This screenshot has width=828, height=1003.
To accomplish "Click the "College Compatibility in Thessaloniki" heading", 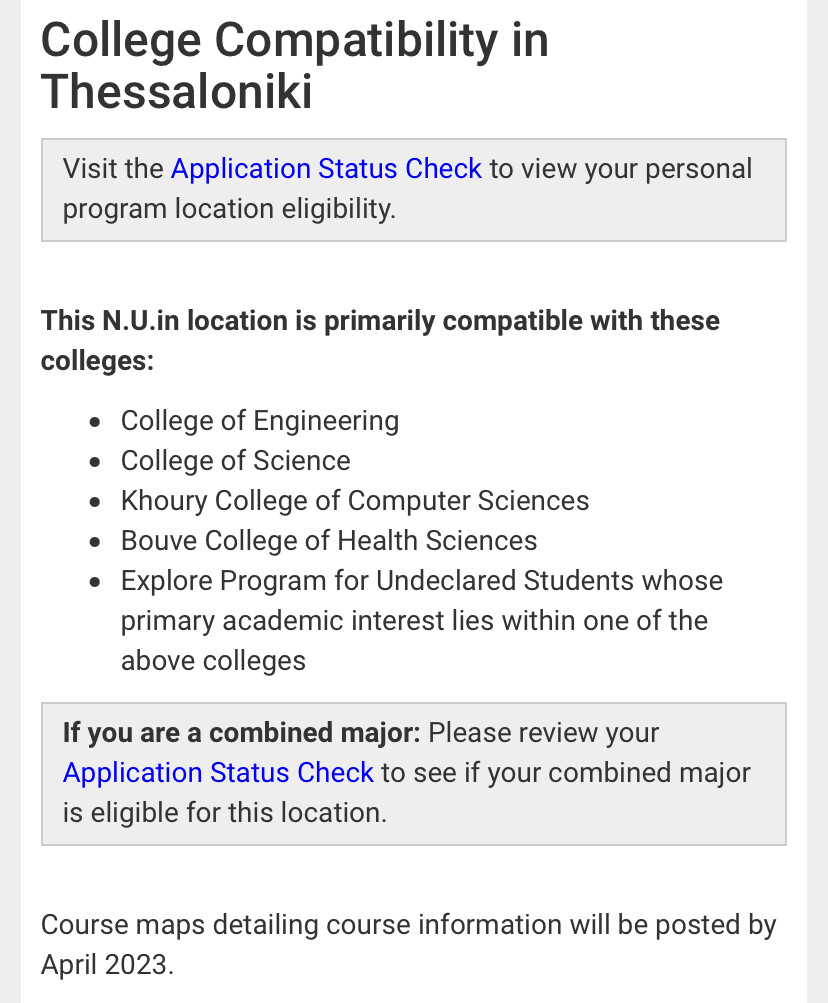I will click(294, 66).
